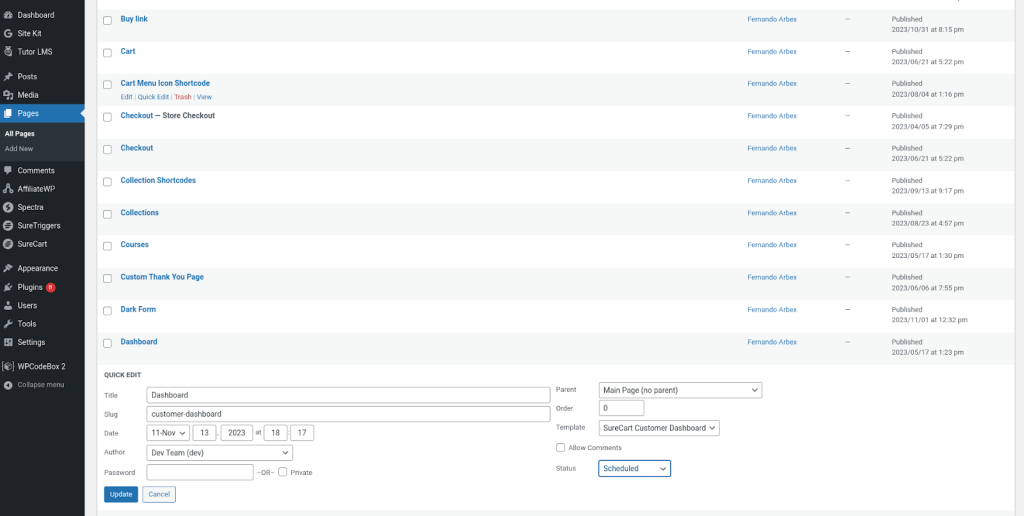Click the Plugins plug icon
The width and height of the screenshot is (1024, 516).
pyautogui.click(x=8, y=287)
